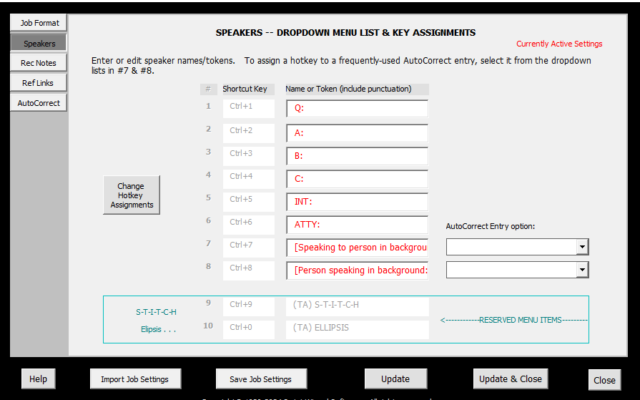
Task: Edit the speaker field containing Q:
Action: click(357, 109)
